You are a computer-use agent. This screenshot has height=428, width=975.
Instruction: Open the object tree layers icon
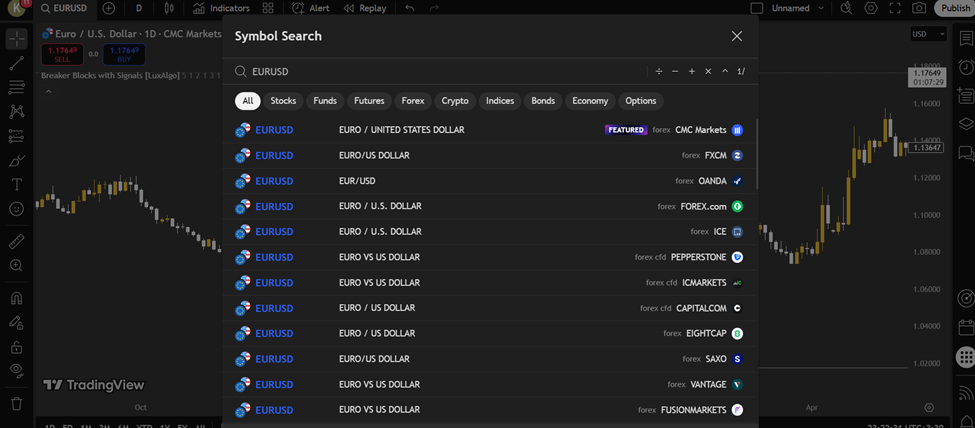click(x=966, y=123)
